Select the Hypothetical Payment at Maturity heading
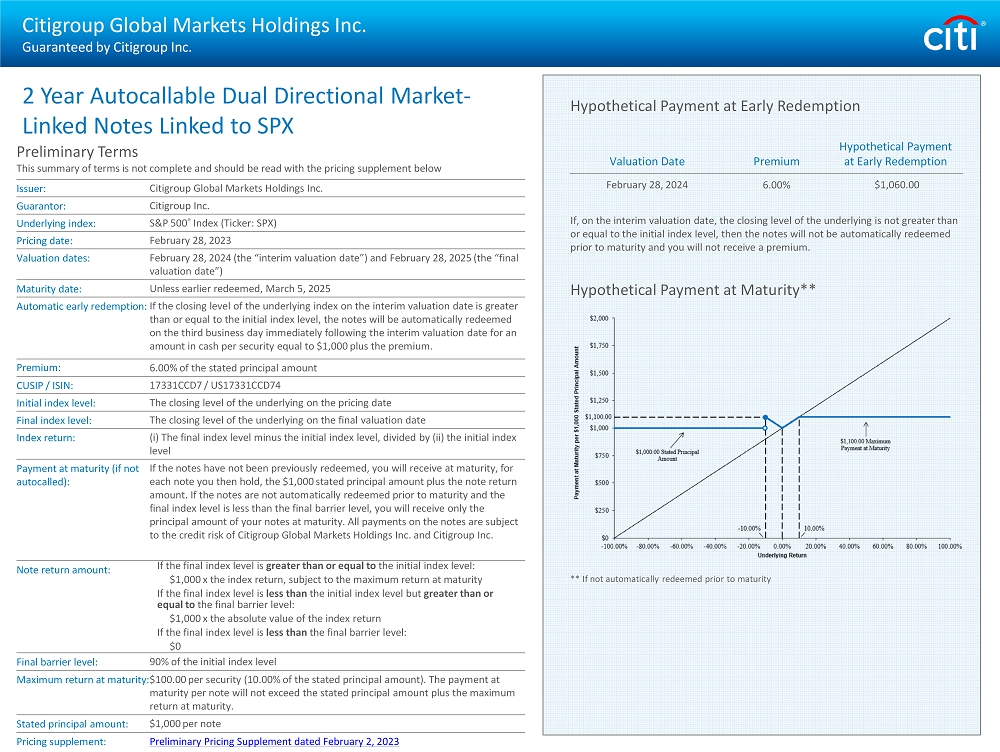The width and height of the screenshot is (1000, 752). tap(693, 290)
